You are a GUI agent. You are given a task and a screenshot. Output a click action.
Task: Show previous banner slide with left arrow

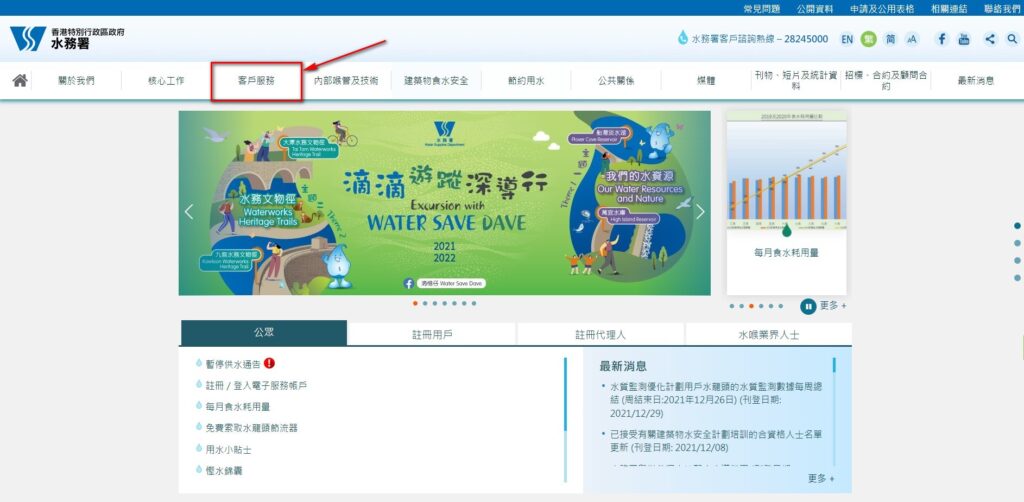coord(189,212)
